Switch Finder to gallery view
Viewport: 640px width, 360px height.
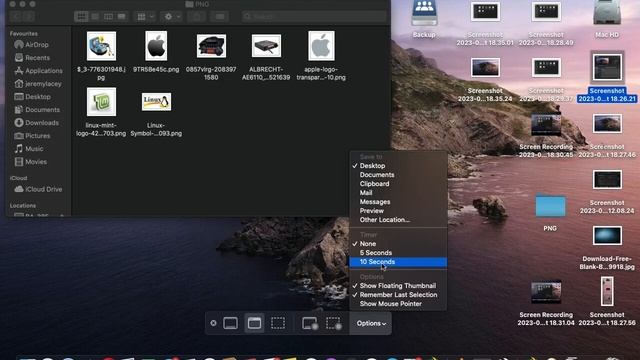click(122, 16)
